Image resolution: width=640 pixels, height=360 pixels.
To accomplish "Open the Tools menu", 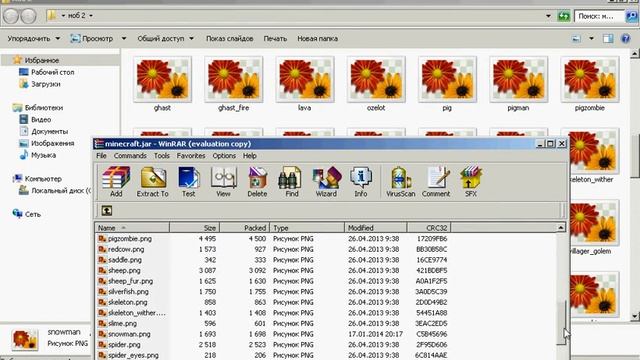I will click(162, 156).
